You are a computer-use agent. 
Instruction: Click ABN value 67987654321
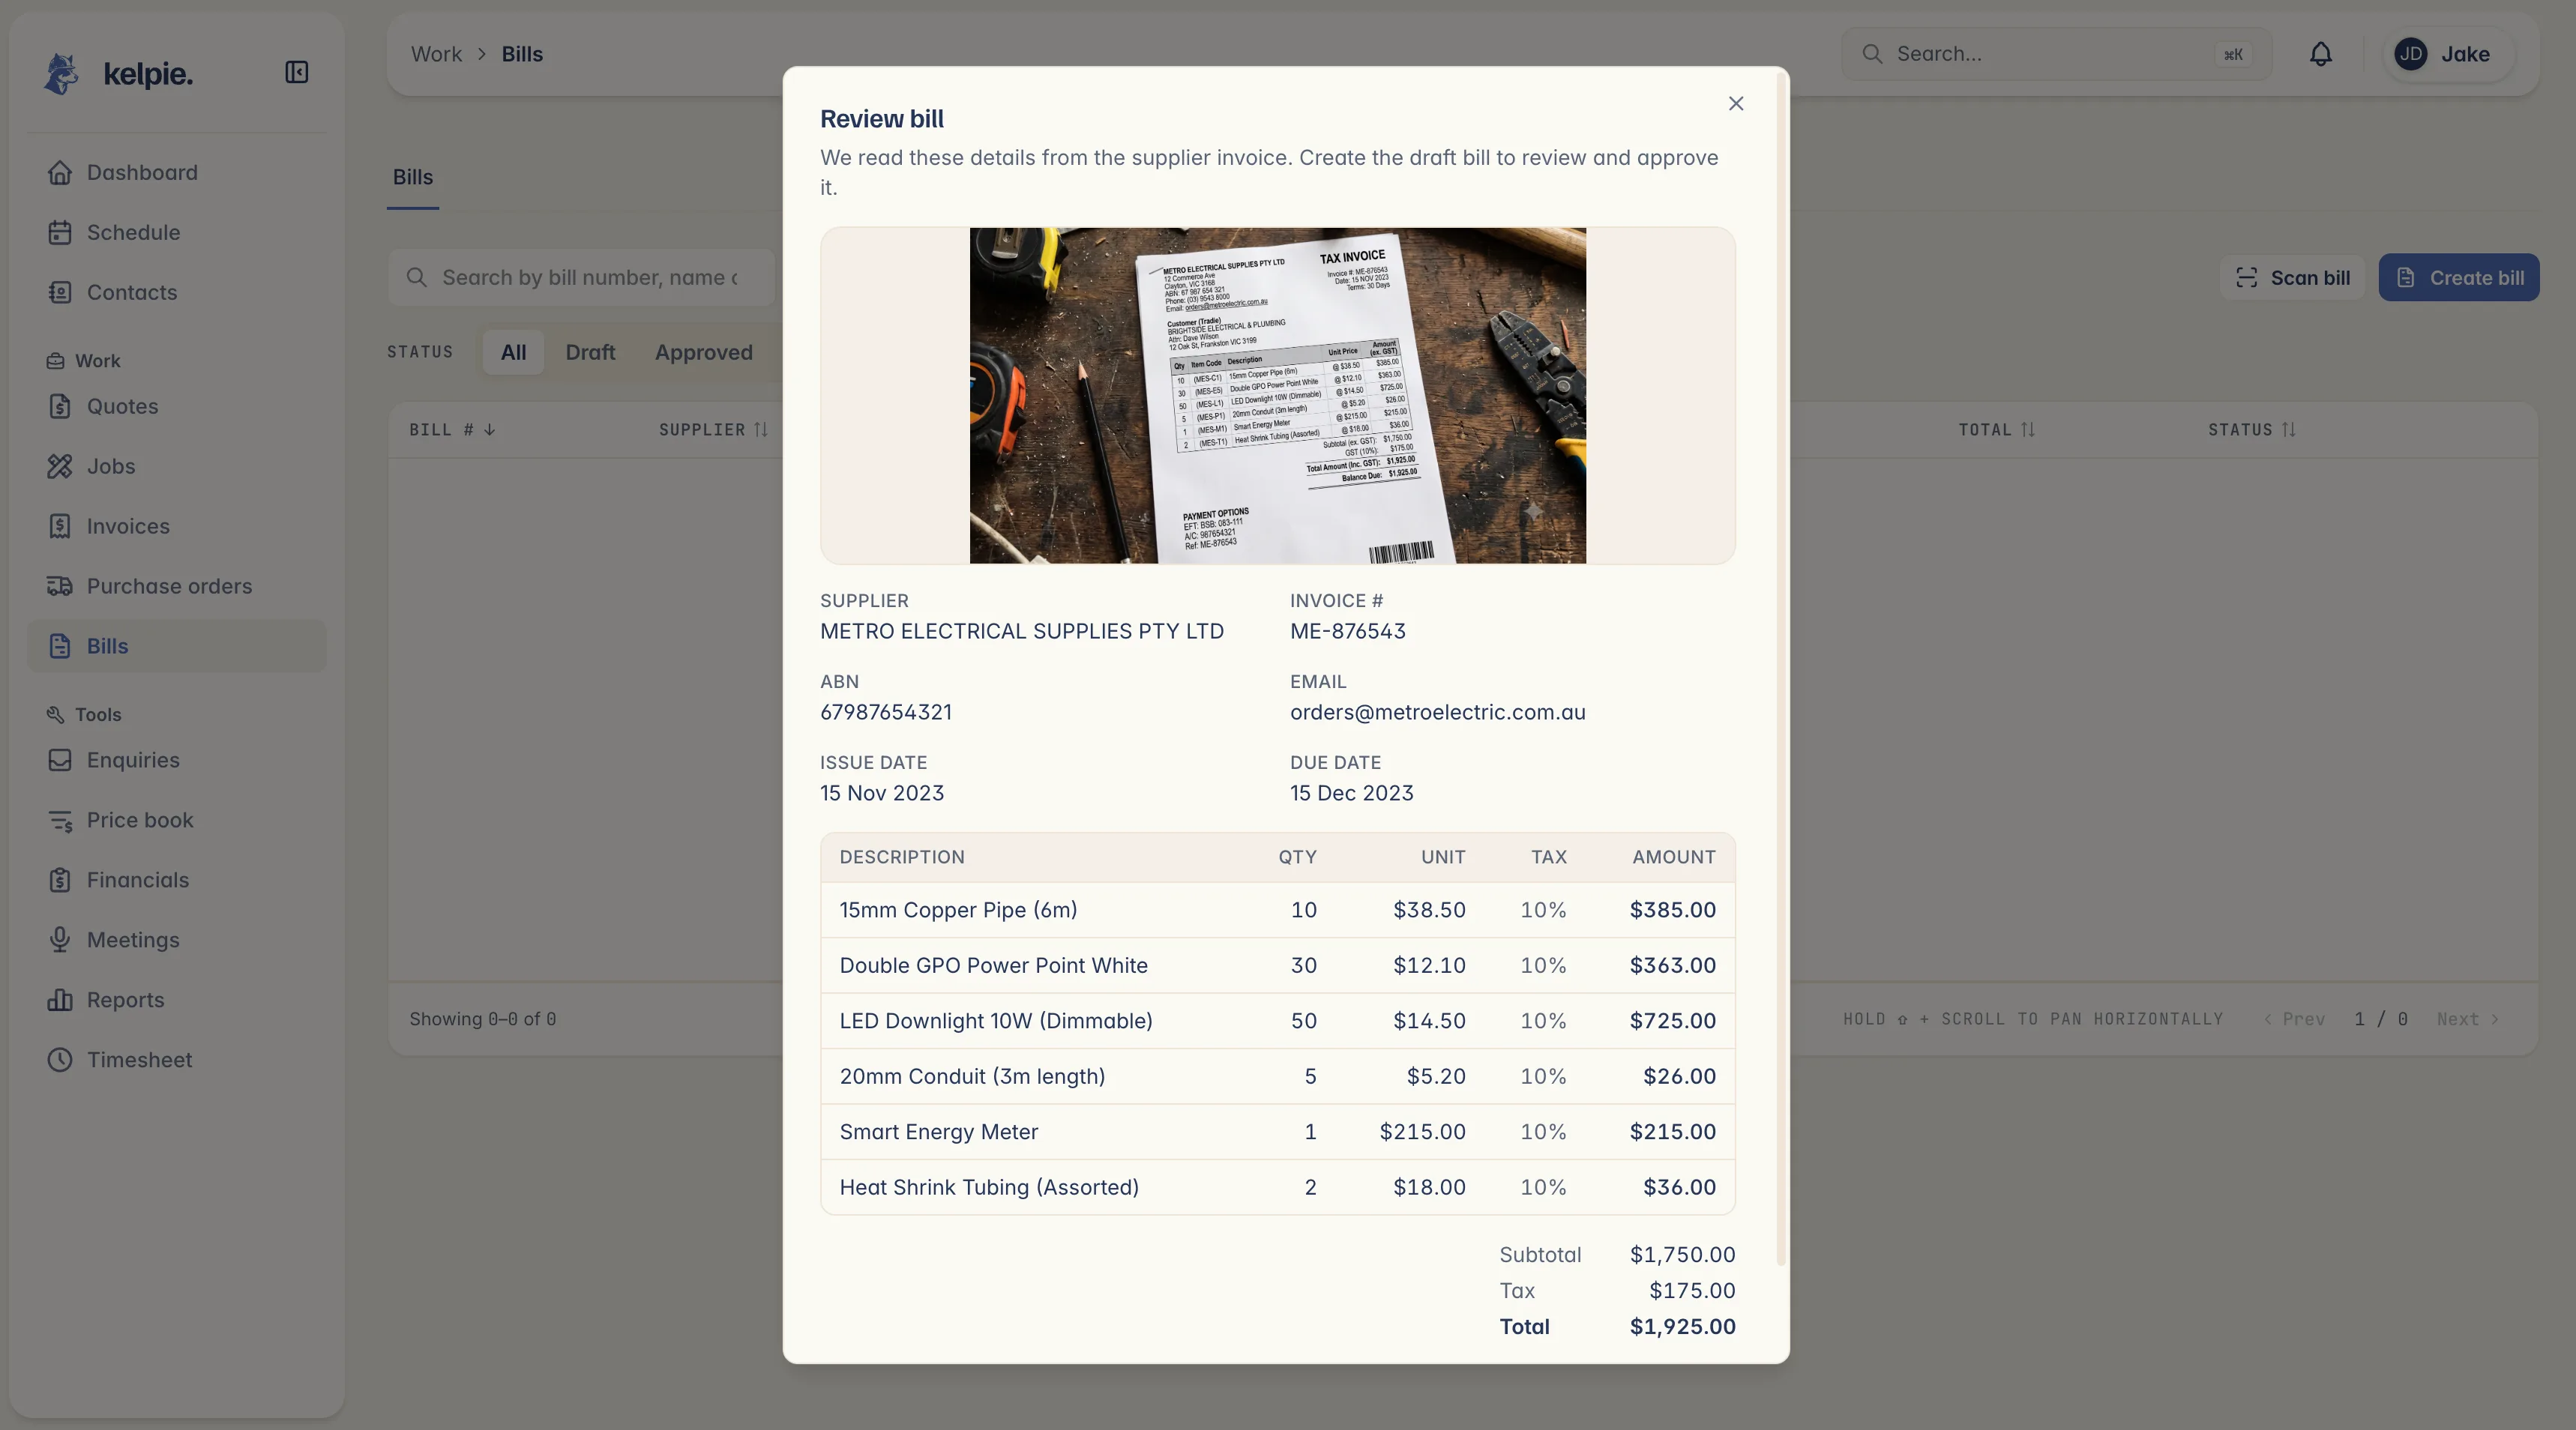click(x=885, y=713)
